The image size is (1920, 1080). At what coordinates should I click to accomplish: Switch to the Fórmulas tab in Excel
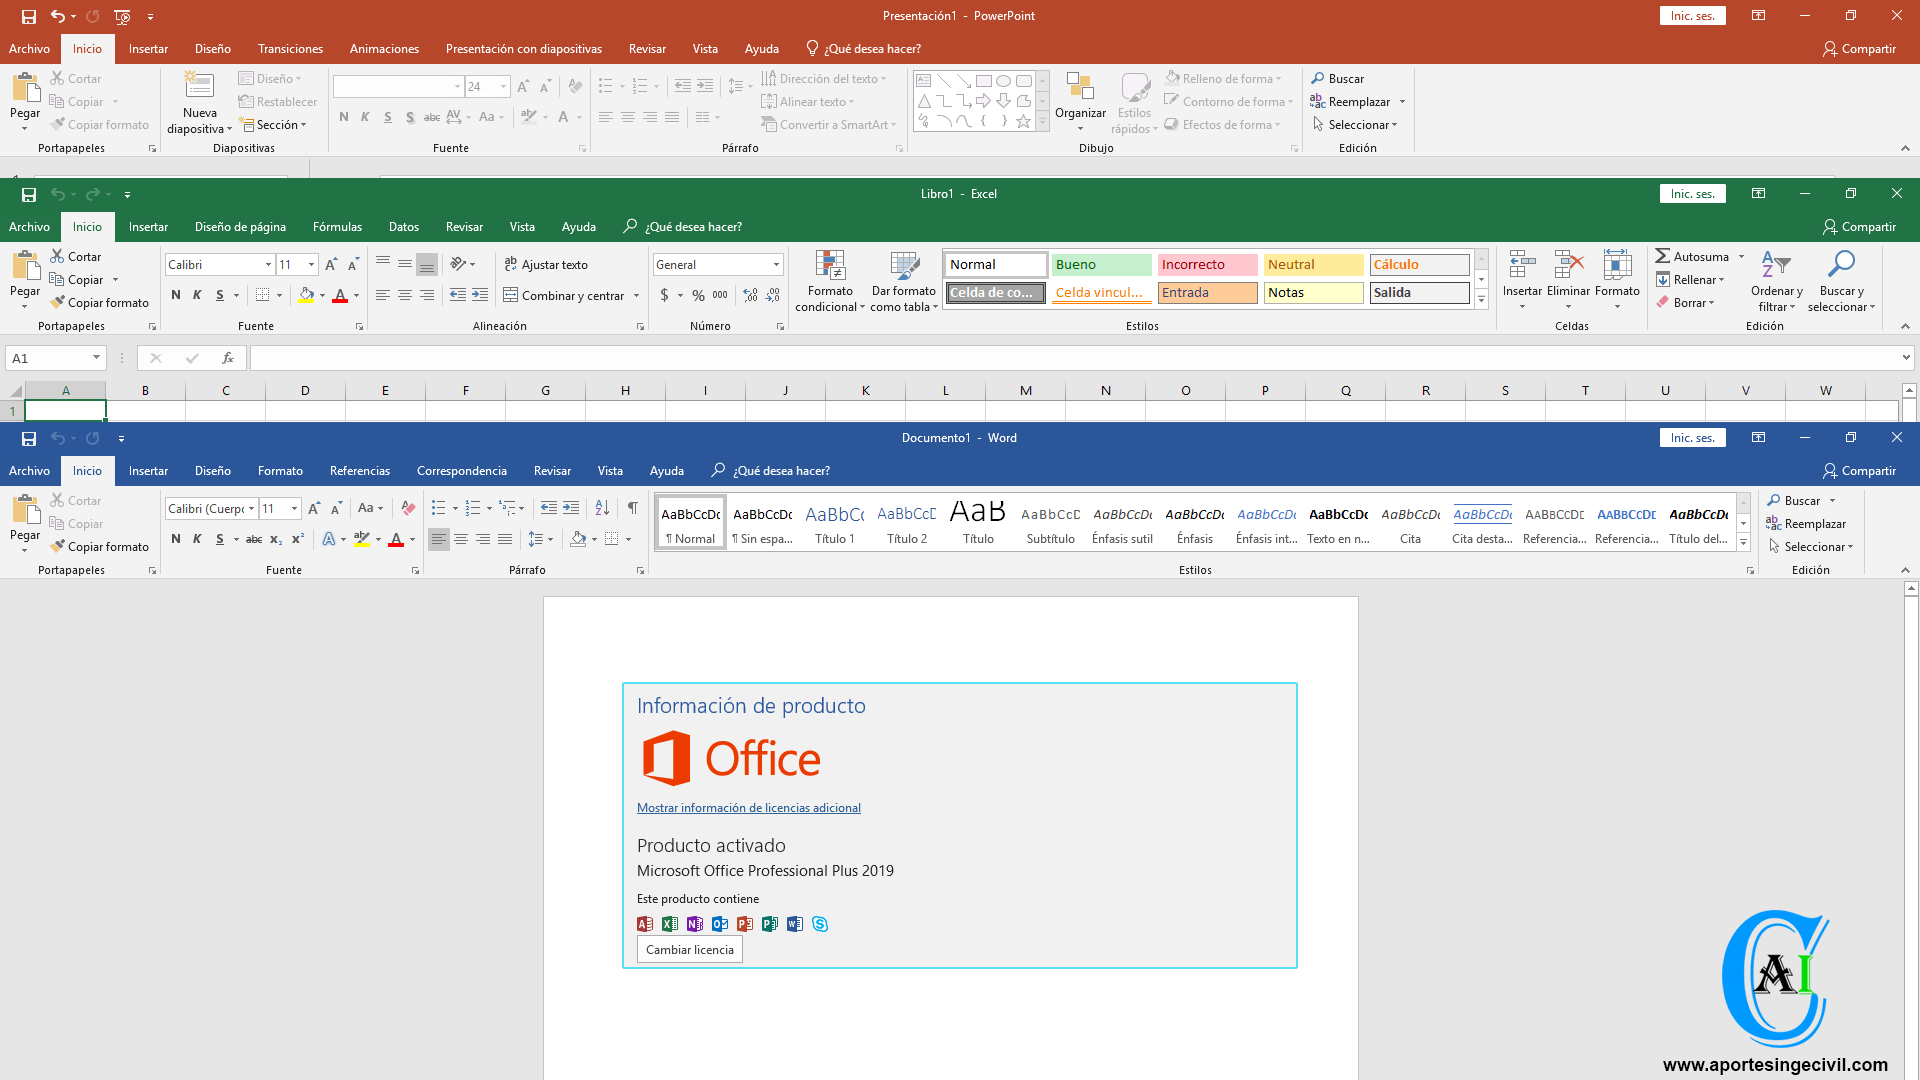[337, 226]
